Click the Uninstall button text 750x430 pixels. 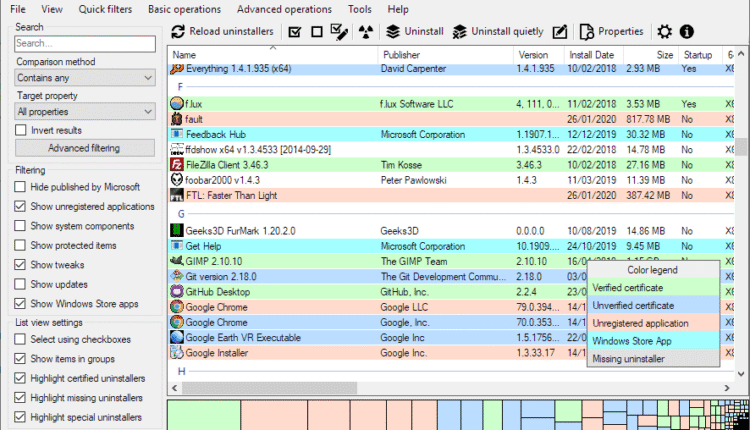(424, 32)
